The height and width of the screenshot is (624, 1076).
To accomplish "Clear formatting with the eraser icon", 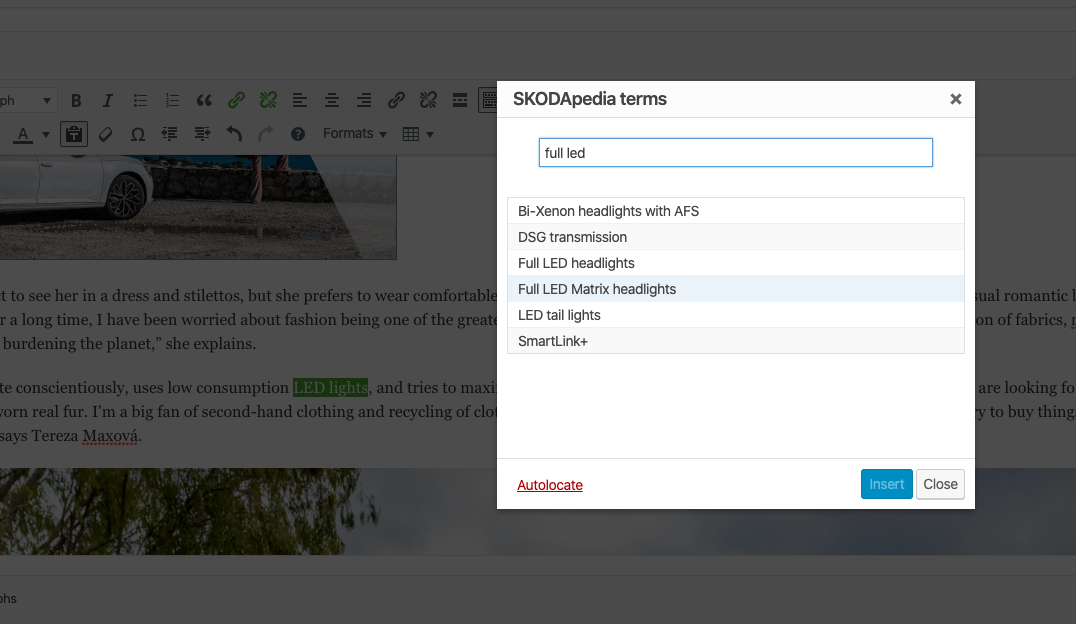I will point(106,135).
